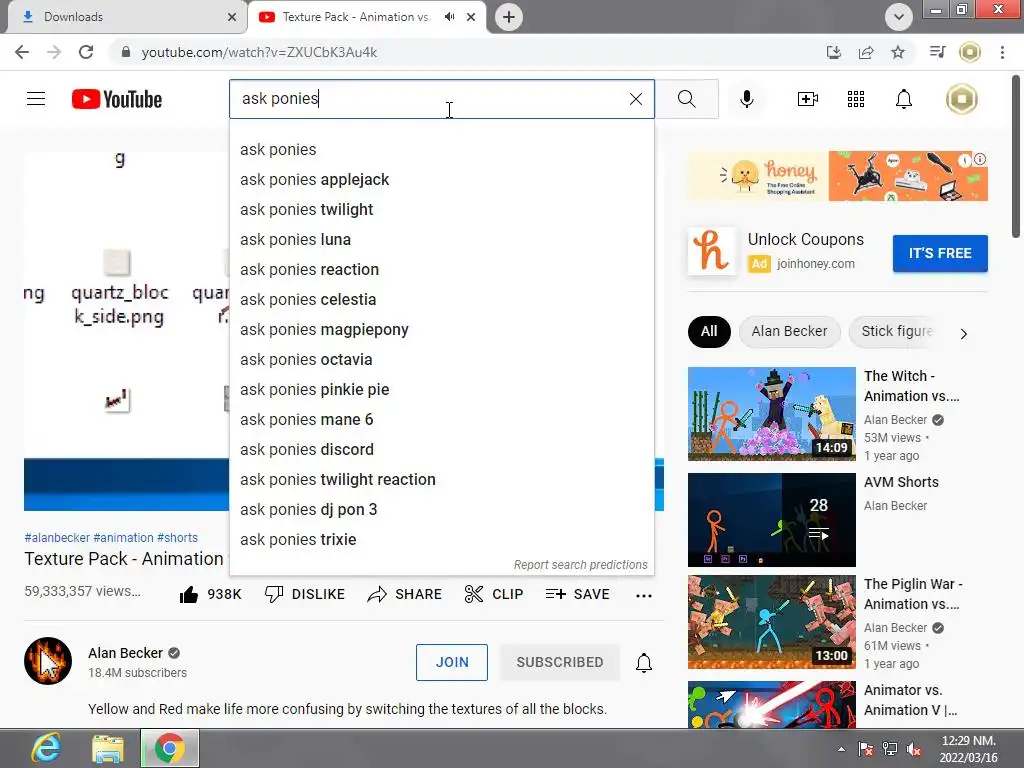Create a clip of the video
Image resolution: width=1024 pixels, height=768 pixels.
pos(494,594)
